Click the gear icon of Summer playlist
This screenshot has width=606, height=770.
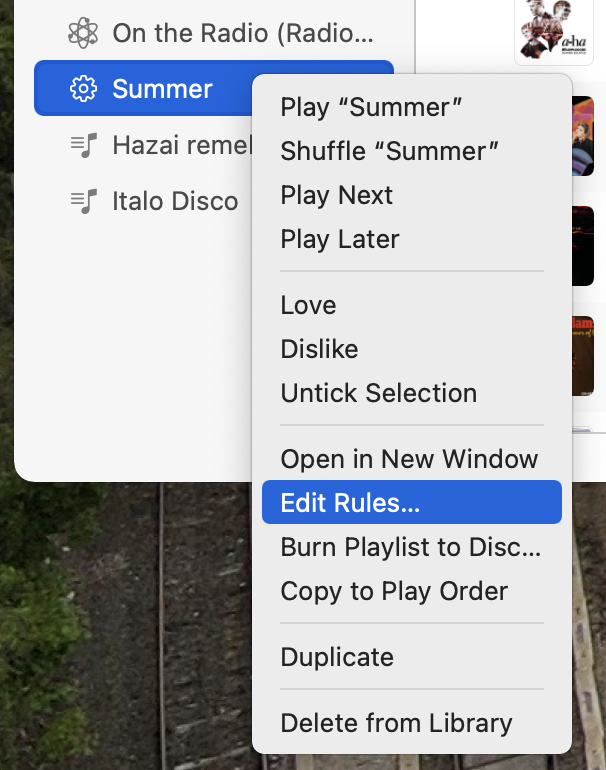[x=83, y=89]
